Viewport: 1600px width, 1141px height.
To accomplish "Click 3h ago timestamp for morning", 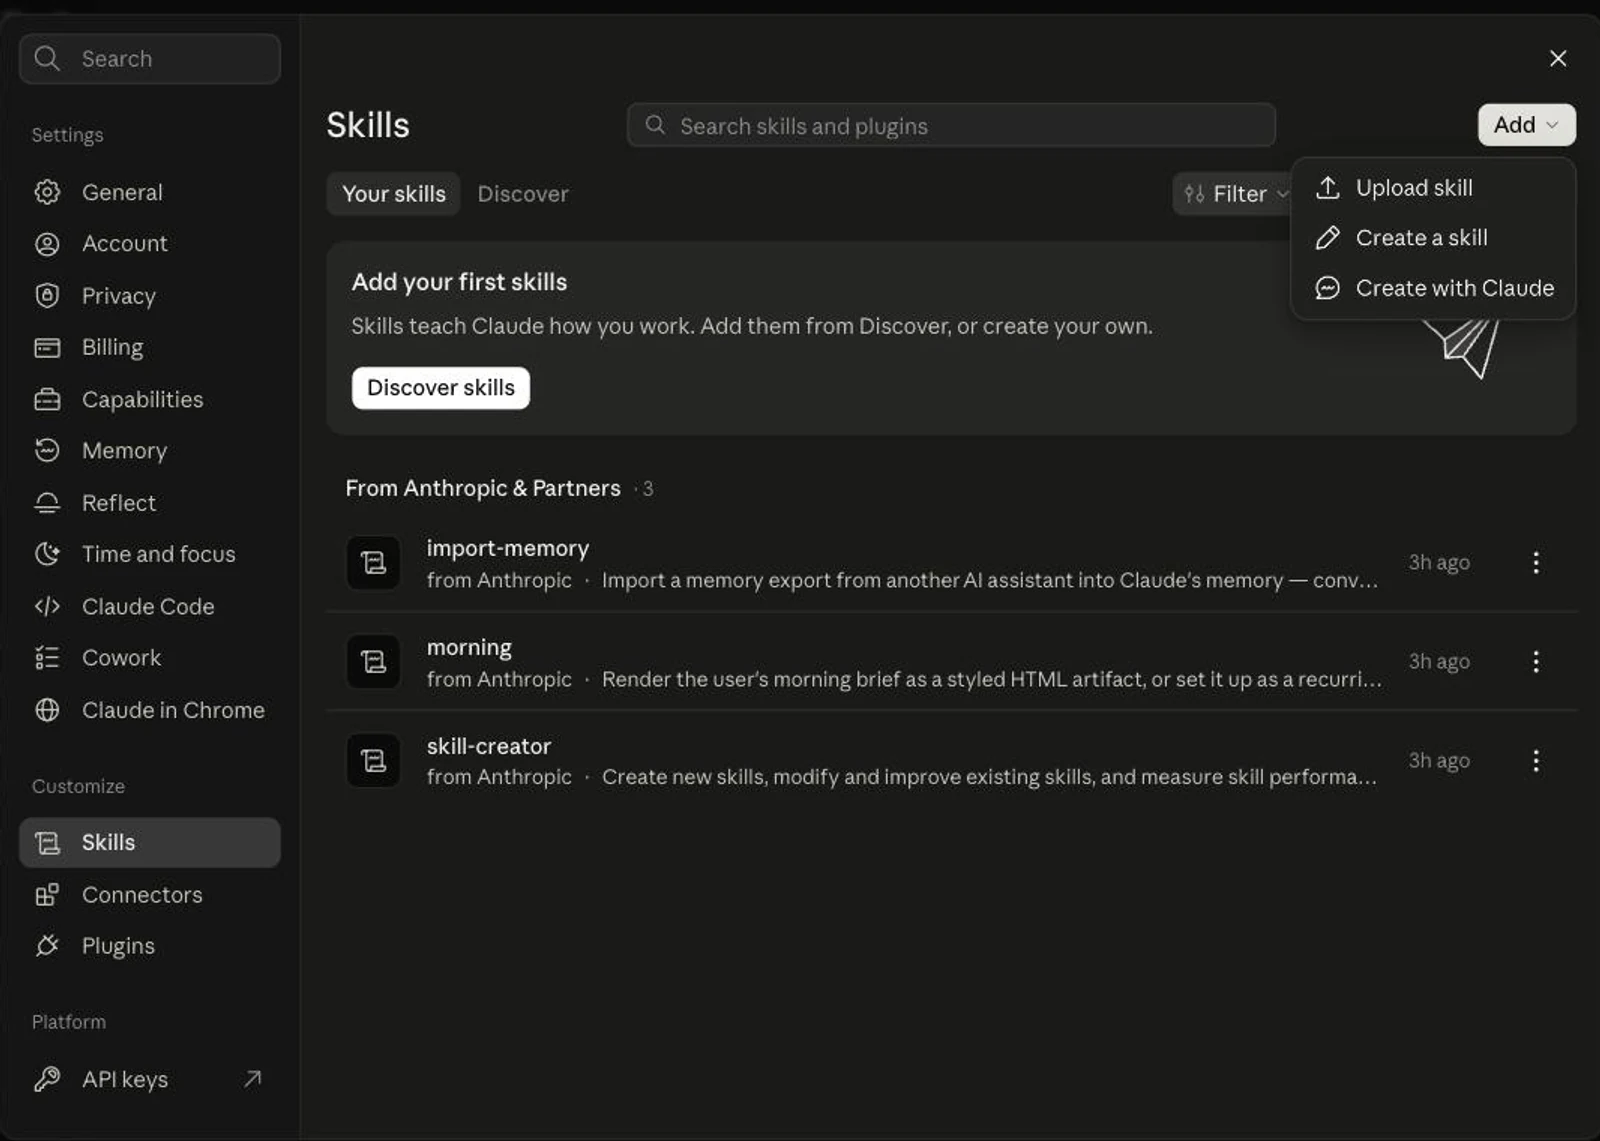I will (1439, 661).
